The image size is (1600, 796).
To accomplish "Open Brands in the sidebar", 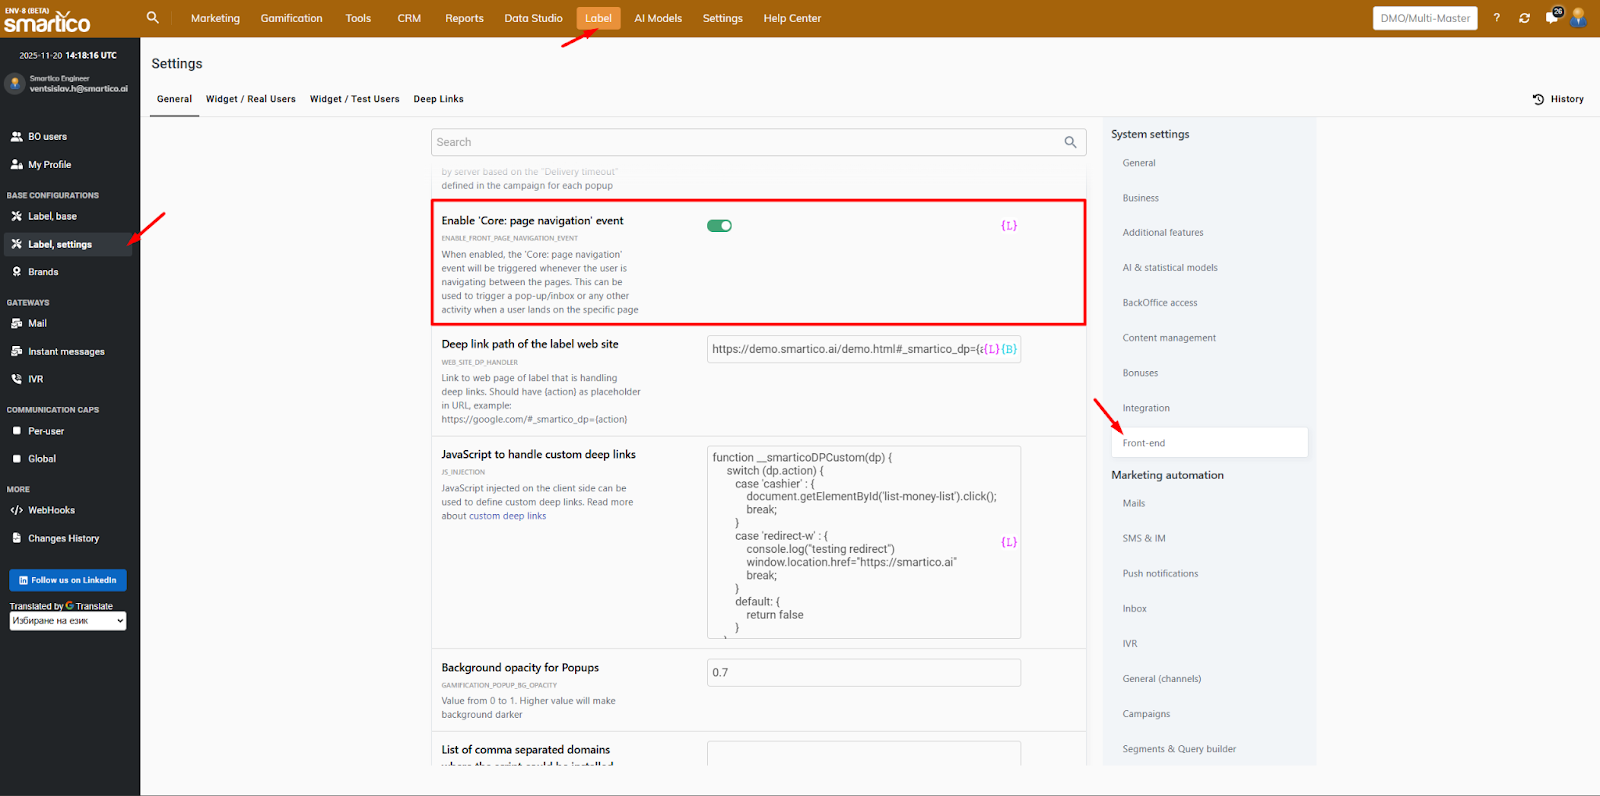I will (x=43, y=272).
